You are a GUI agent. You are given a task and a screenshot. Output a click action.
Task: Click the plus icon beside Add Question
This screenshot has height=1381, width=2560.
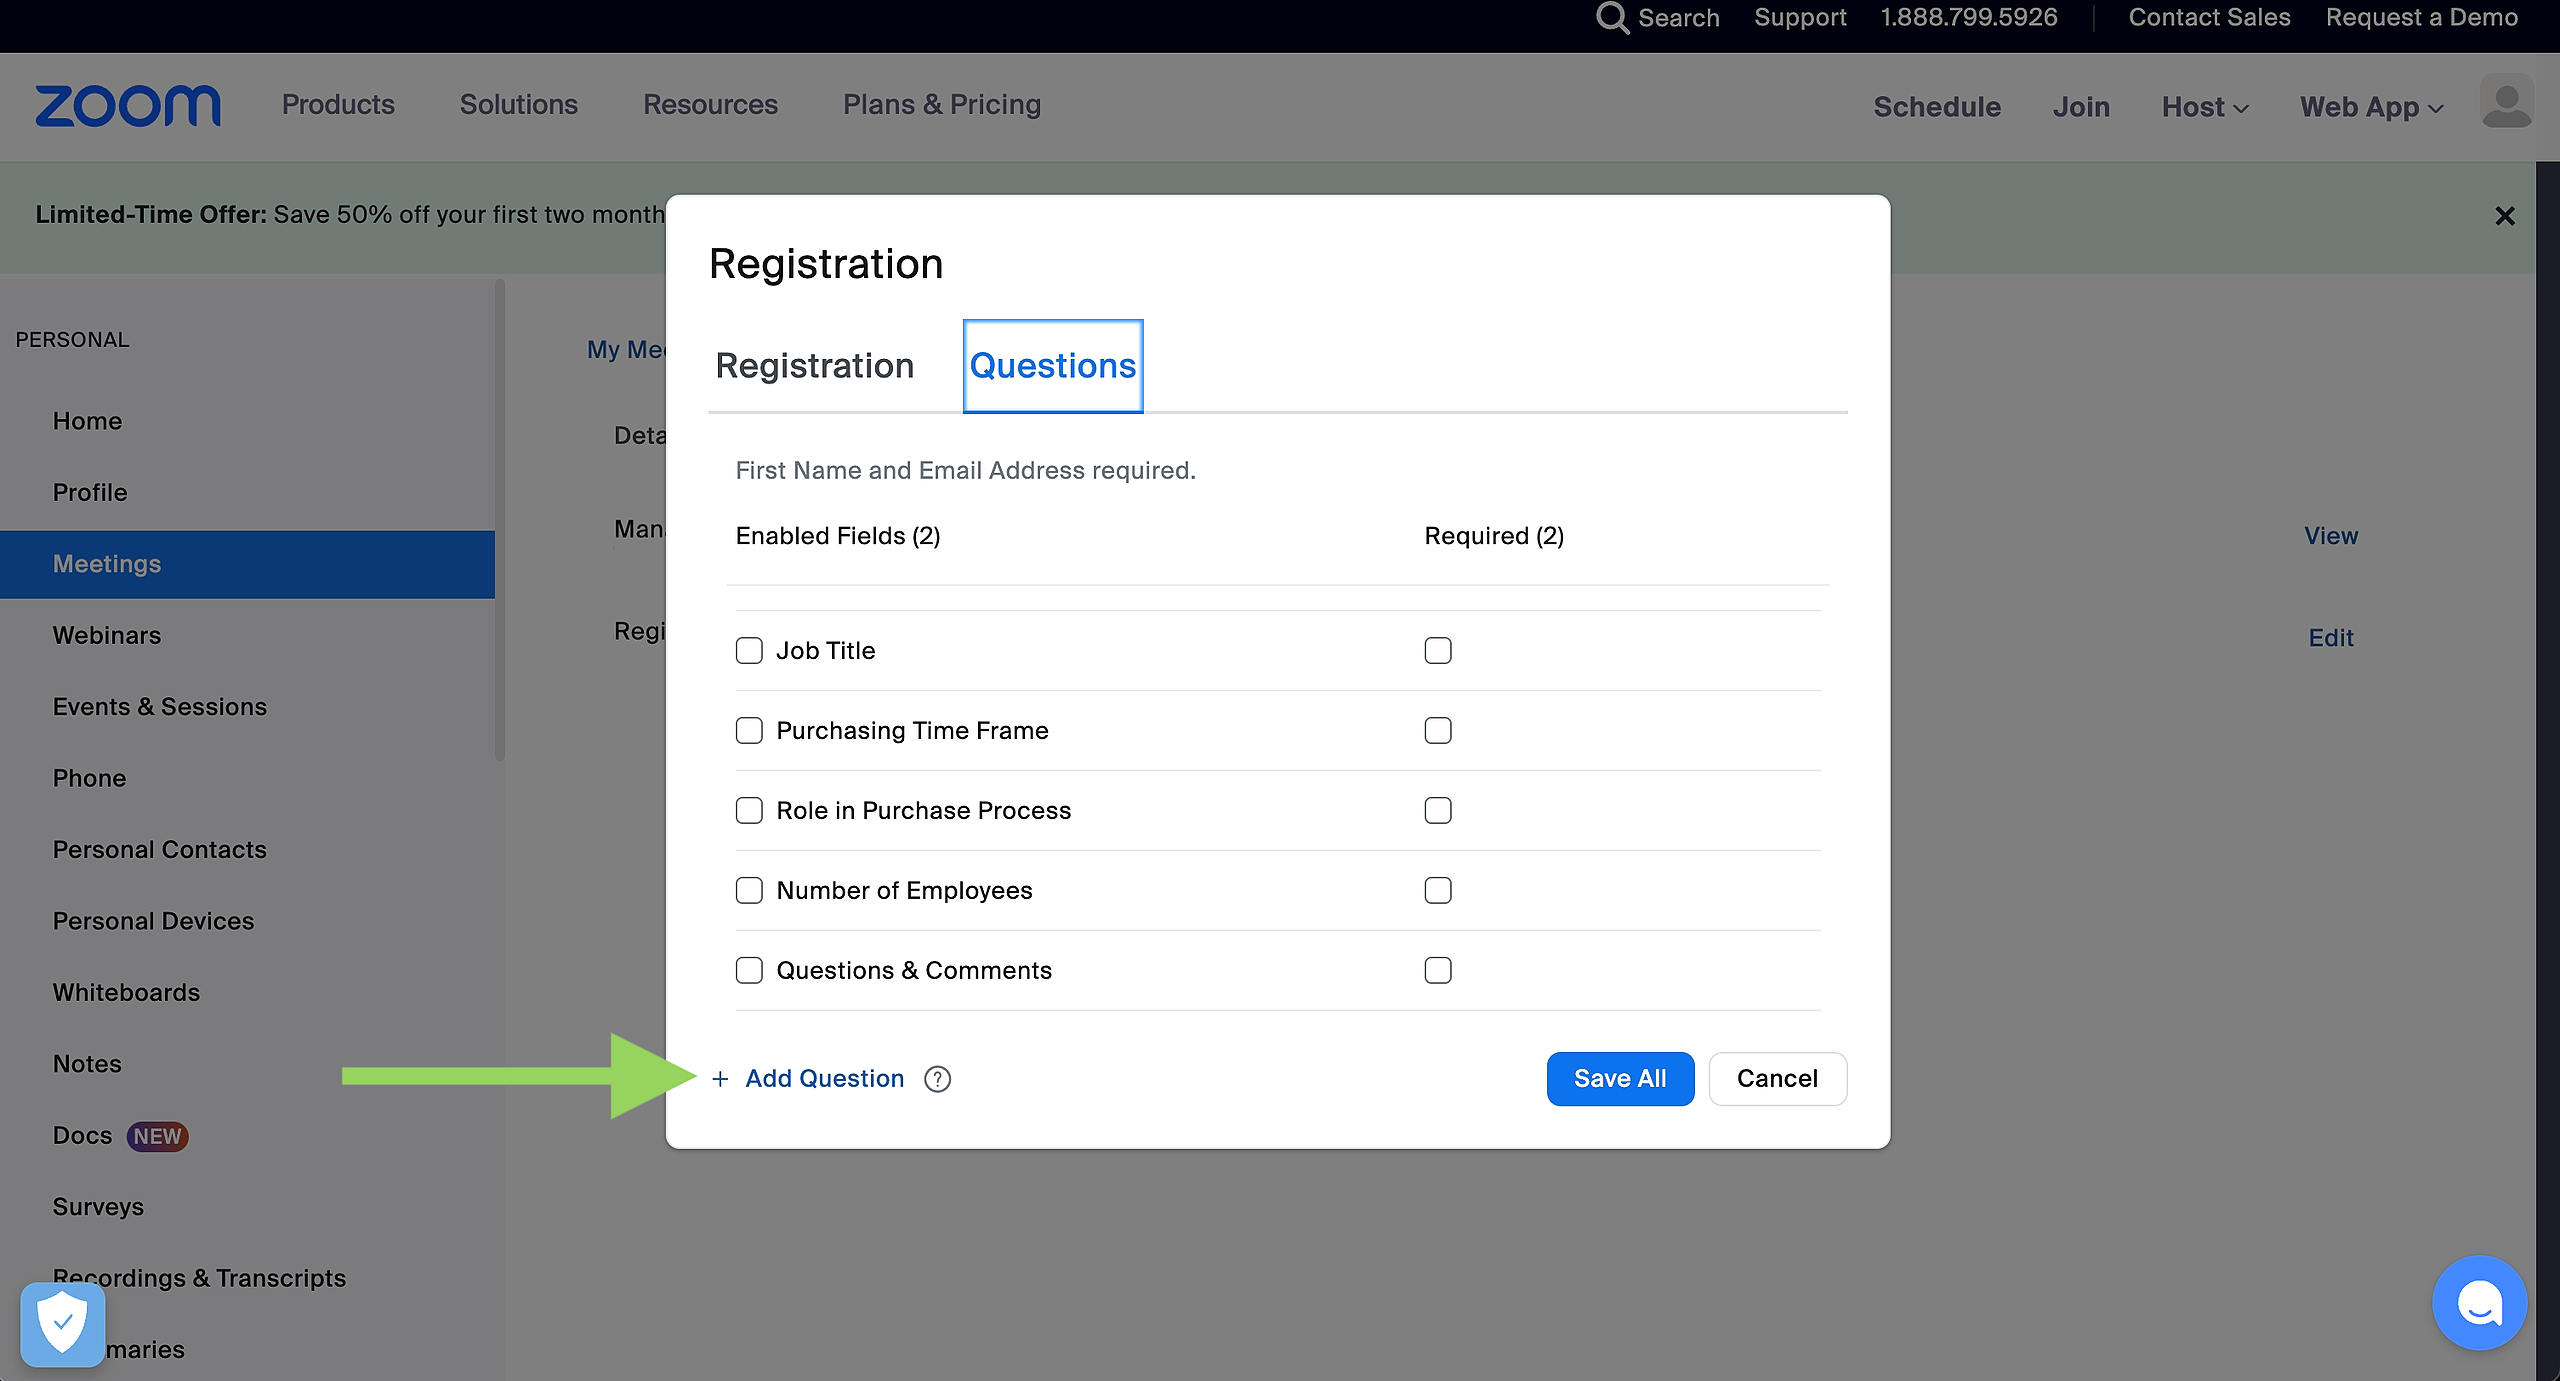(x=720, y=1079)
